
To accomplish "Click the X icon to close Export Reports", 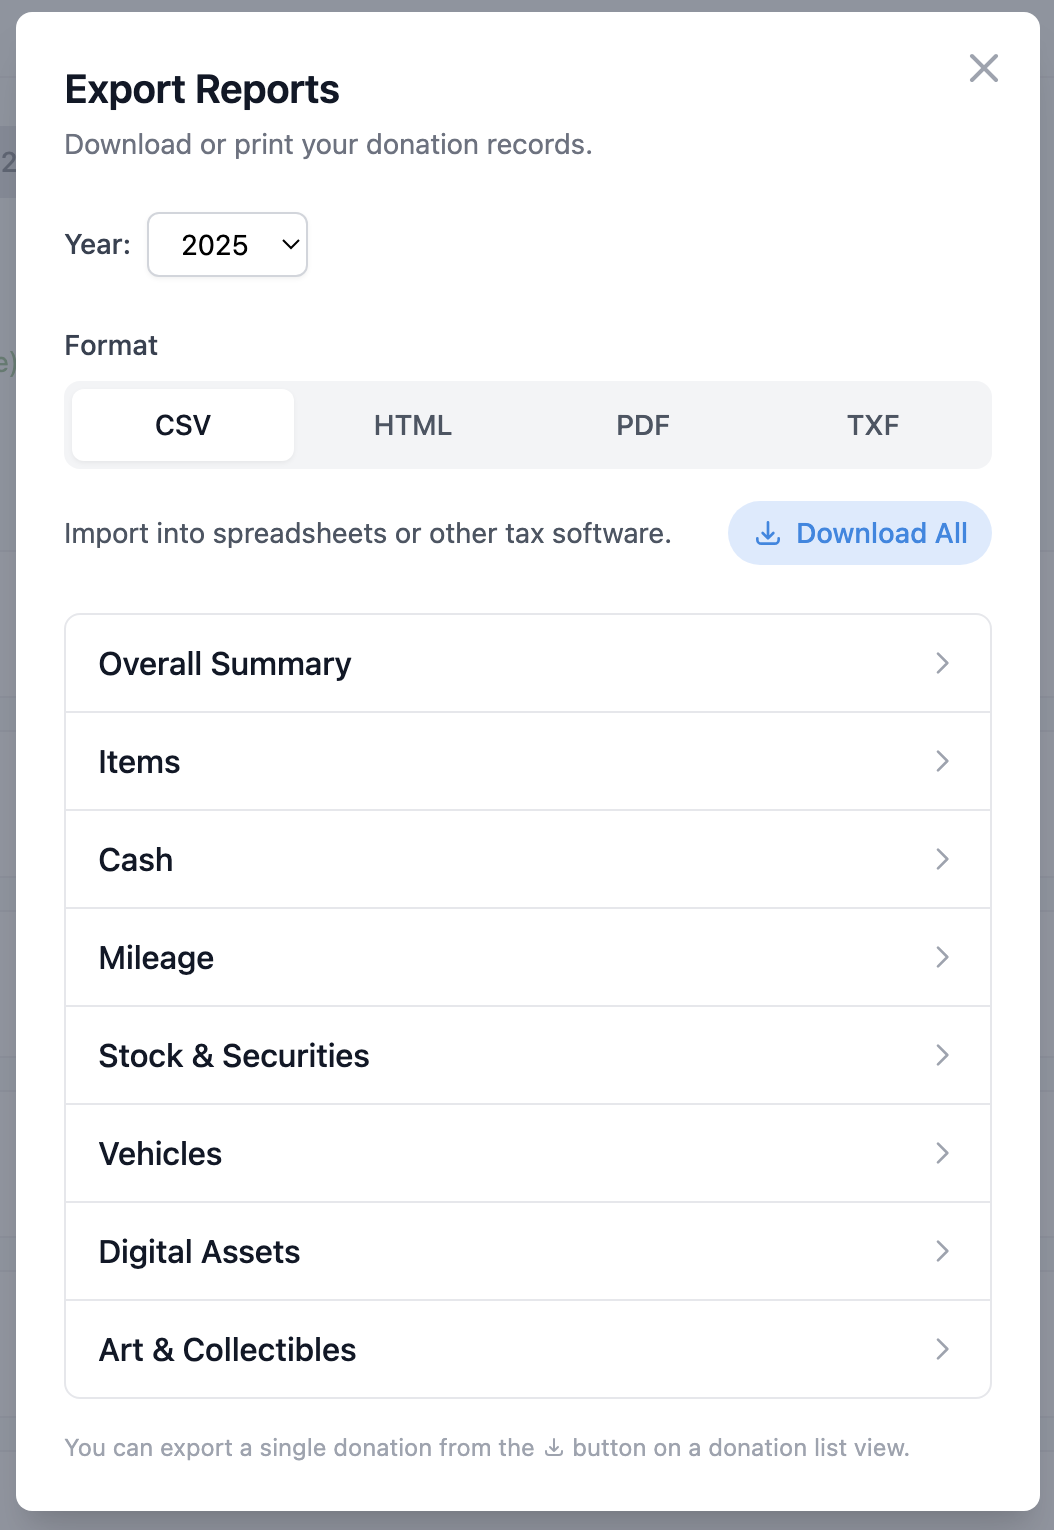I will [x=983, y=68].
